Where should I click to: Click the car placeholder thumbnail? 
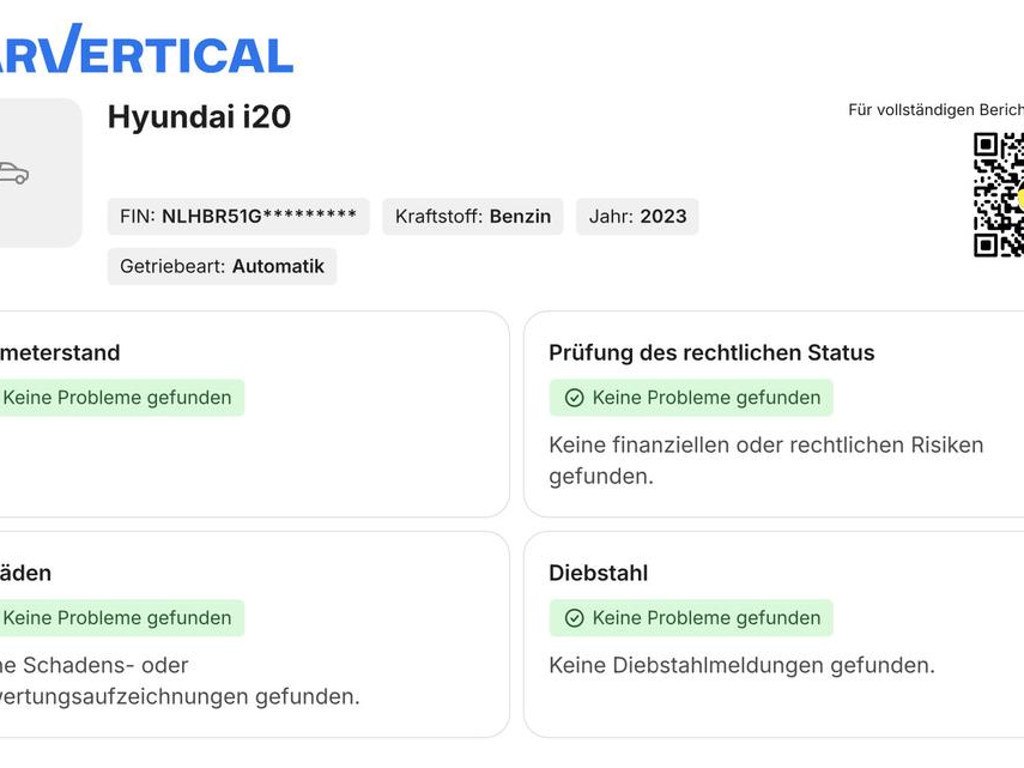40,173
